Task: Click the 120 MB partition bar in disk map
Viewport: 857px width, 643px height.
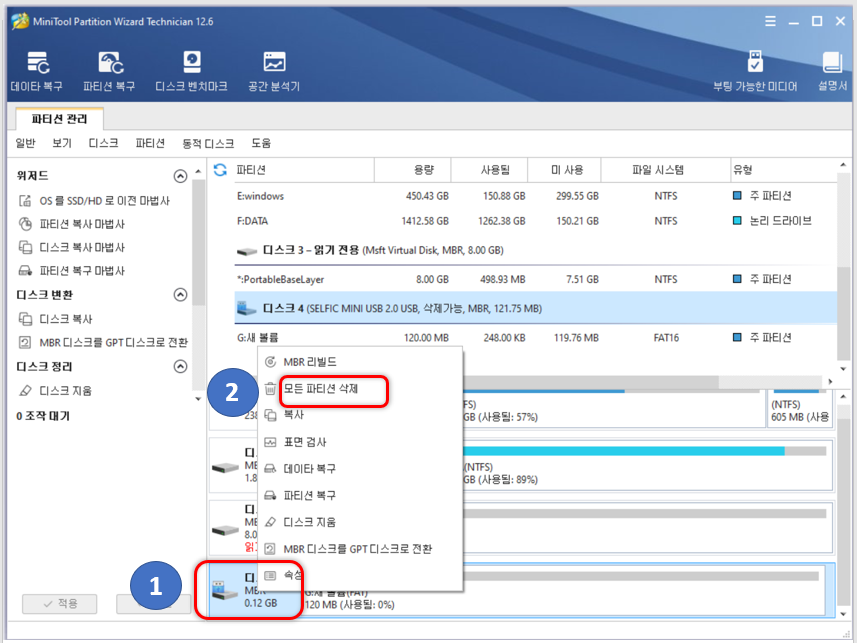Action: (563, 590)
